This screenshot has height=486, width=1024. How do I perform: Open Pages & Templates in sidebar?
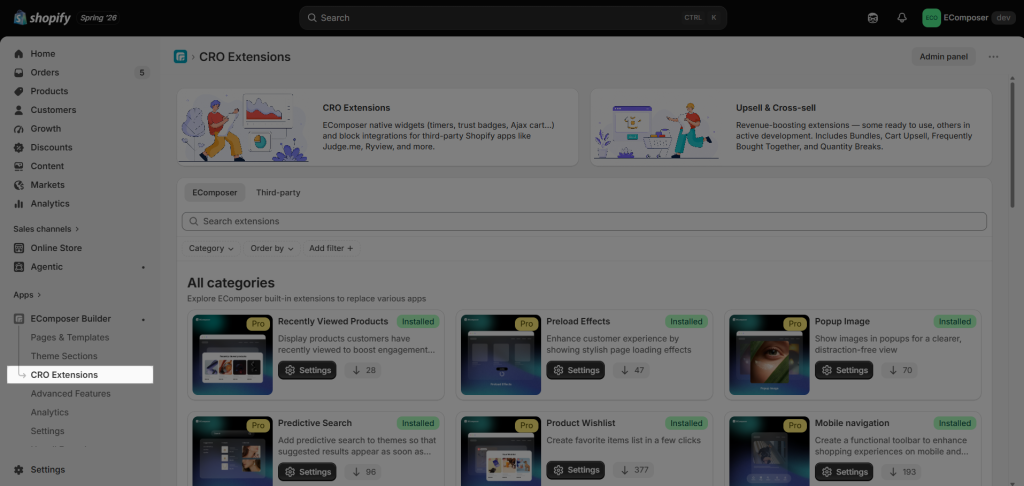tap(70, 338)
